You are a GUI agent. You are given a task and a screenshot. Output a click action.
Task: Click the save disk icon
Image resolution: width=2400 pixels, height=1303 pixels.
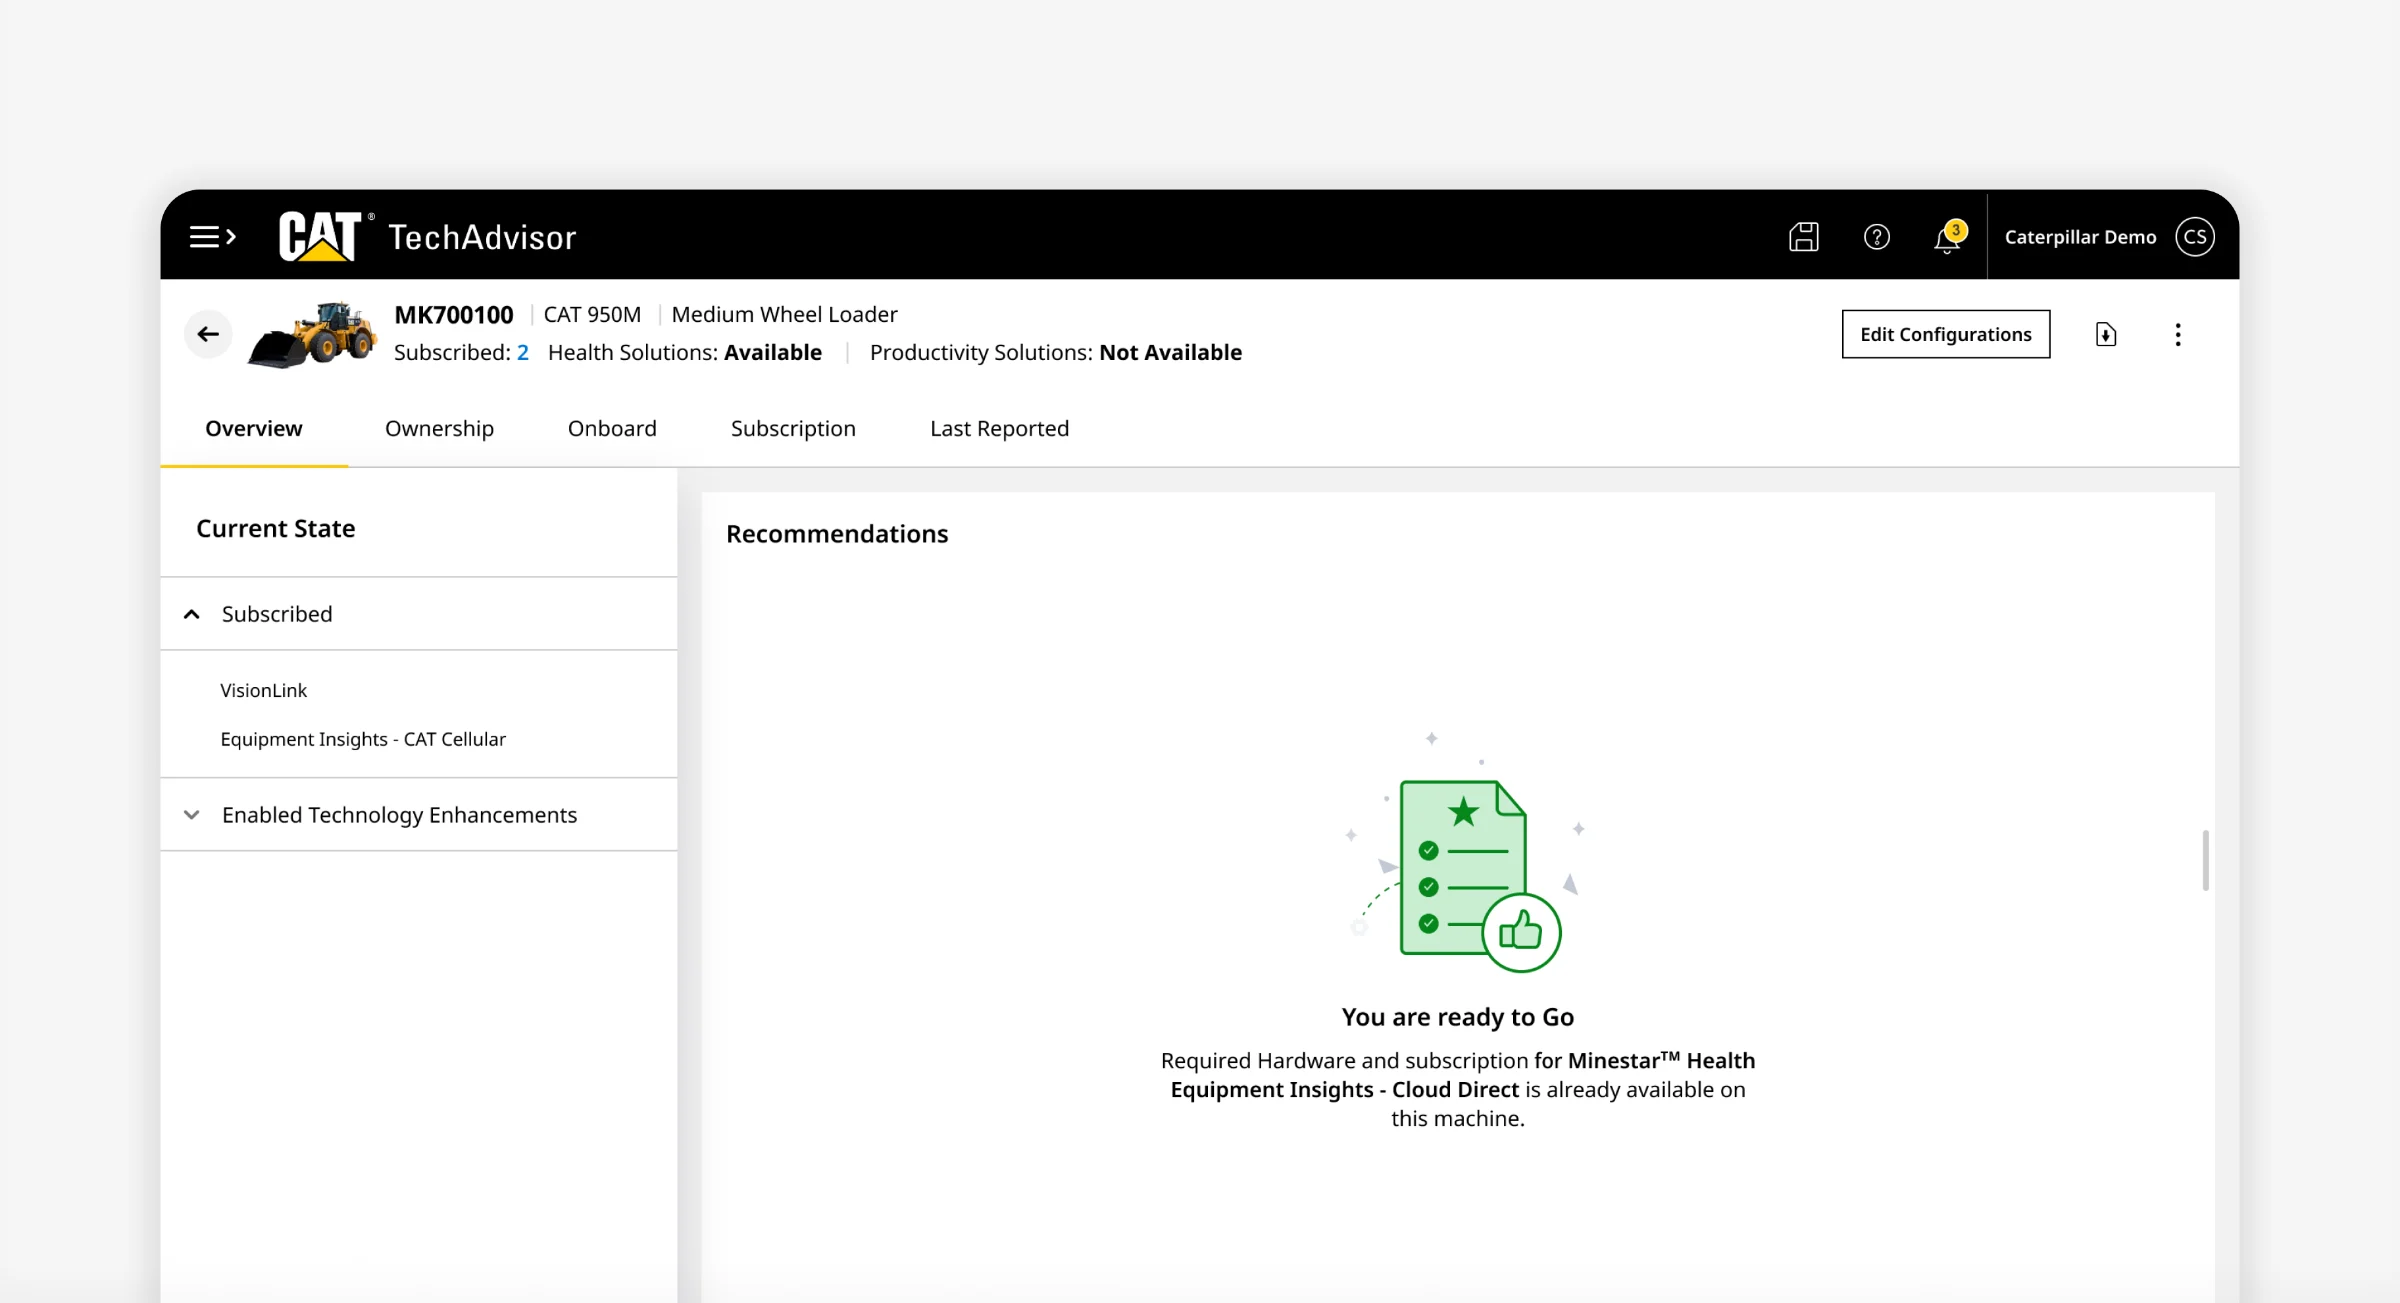(x=1804, y=237)
